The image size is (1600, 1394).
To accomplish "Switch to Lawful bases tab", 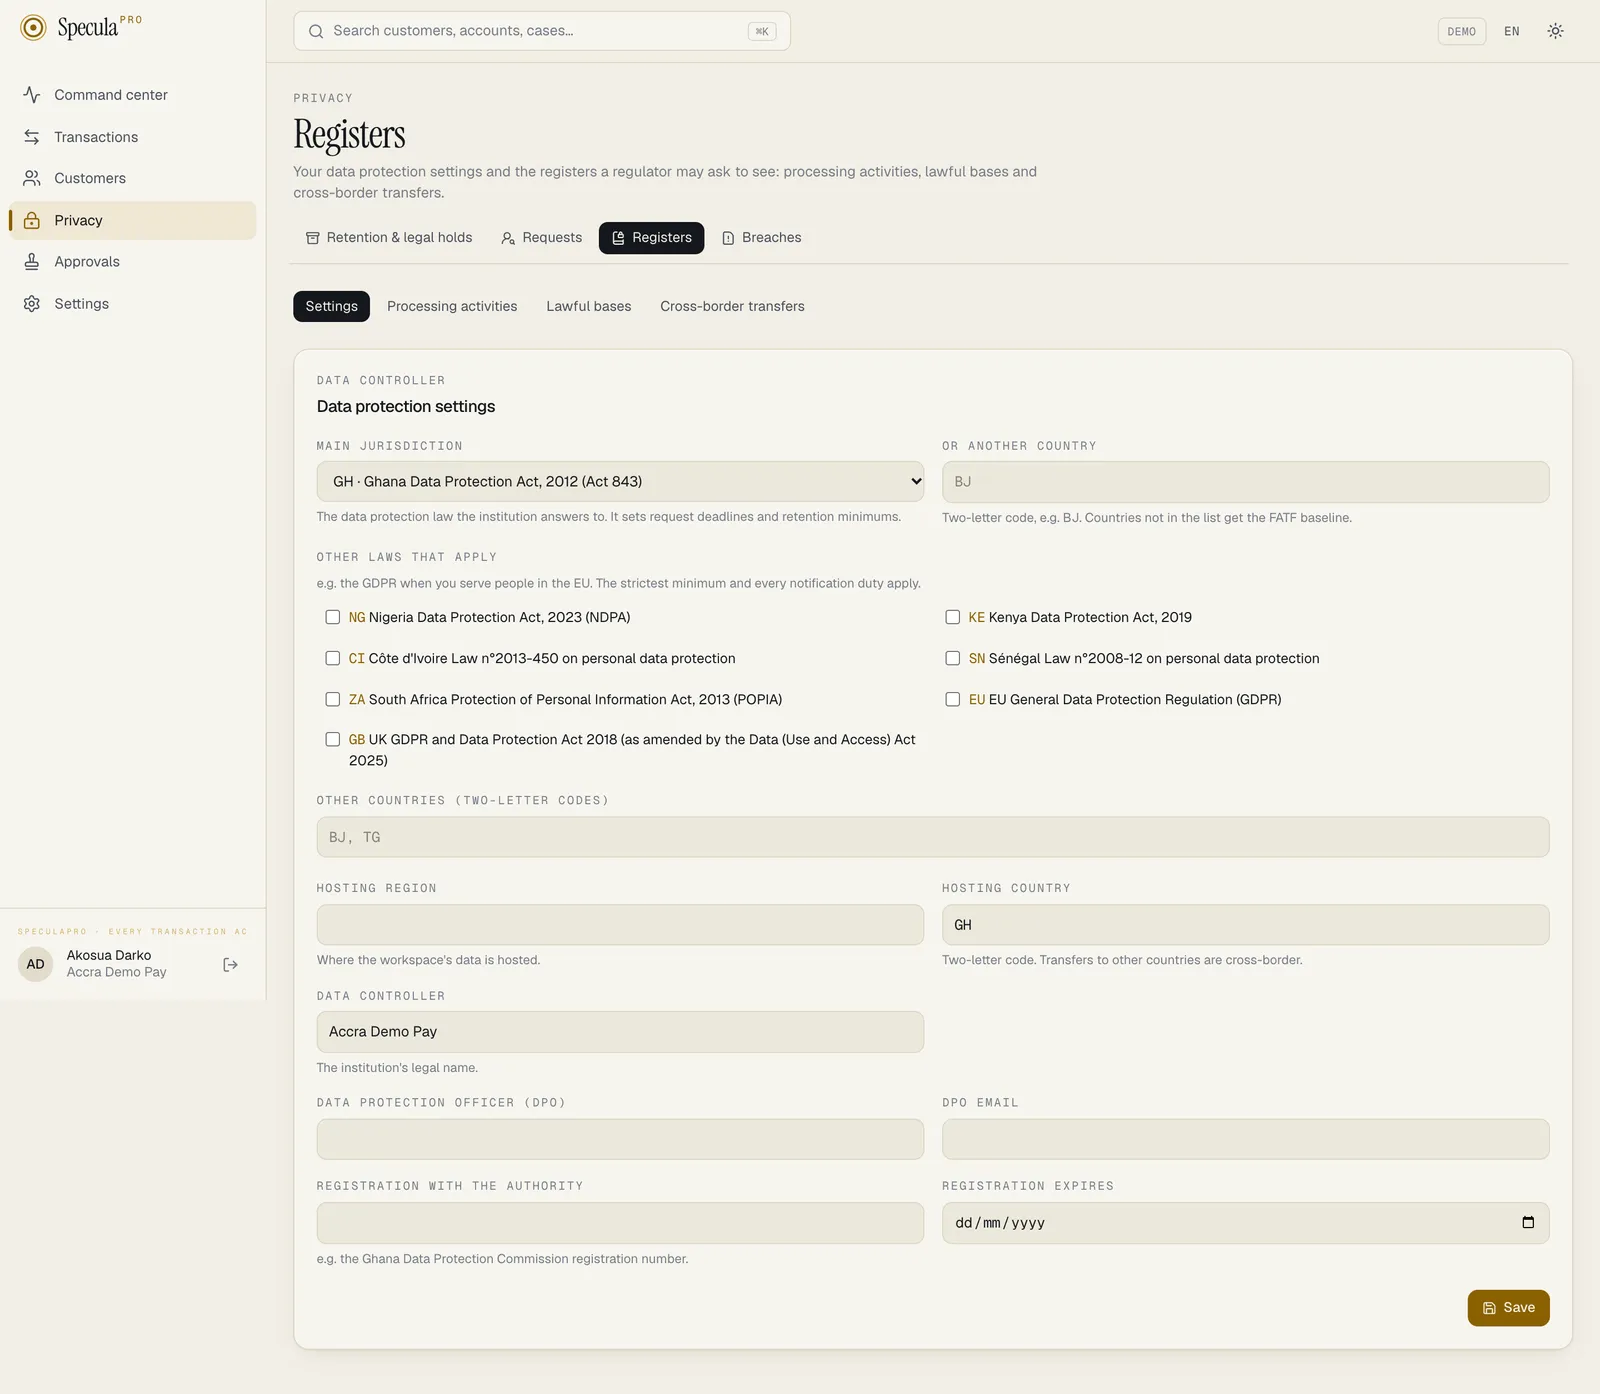I will 589,306.
